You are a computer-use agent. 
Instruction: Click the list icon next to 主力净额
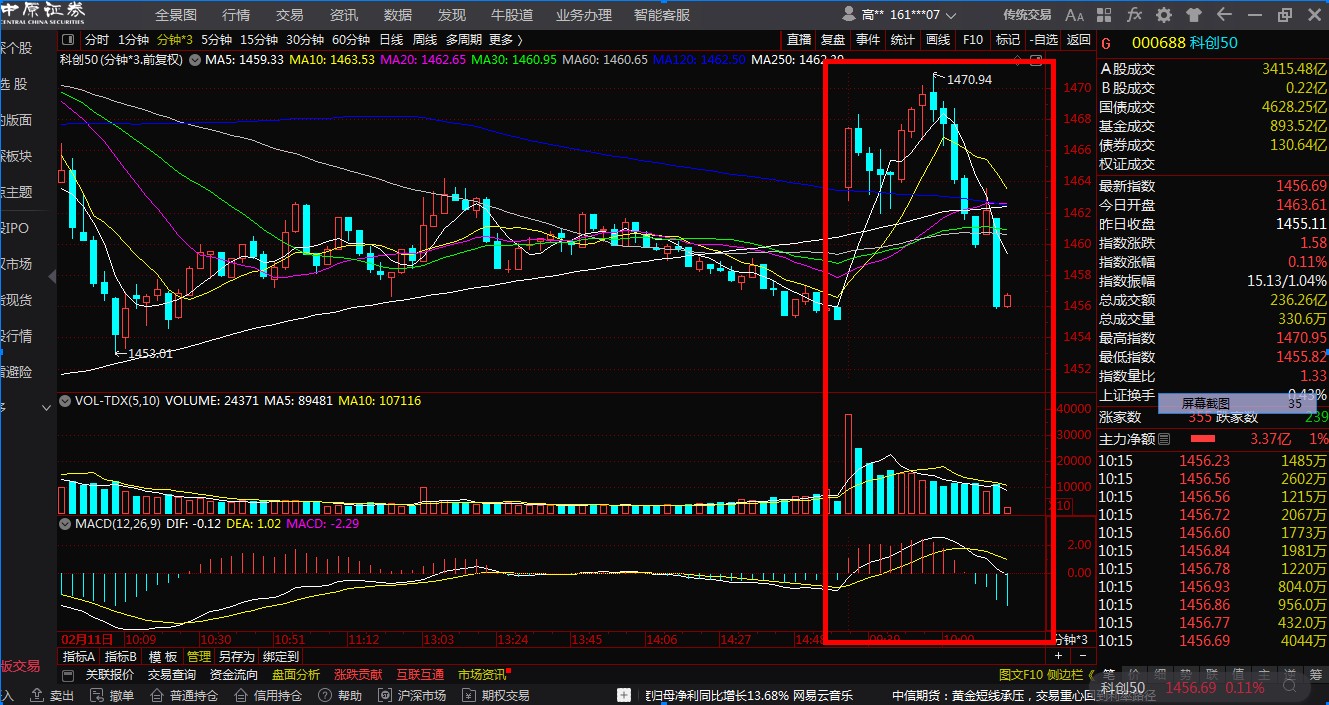tap(1163, 439)
